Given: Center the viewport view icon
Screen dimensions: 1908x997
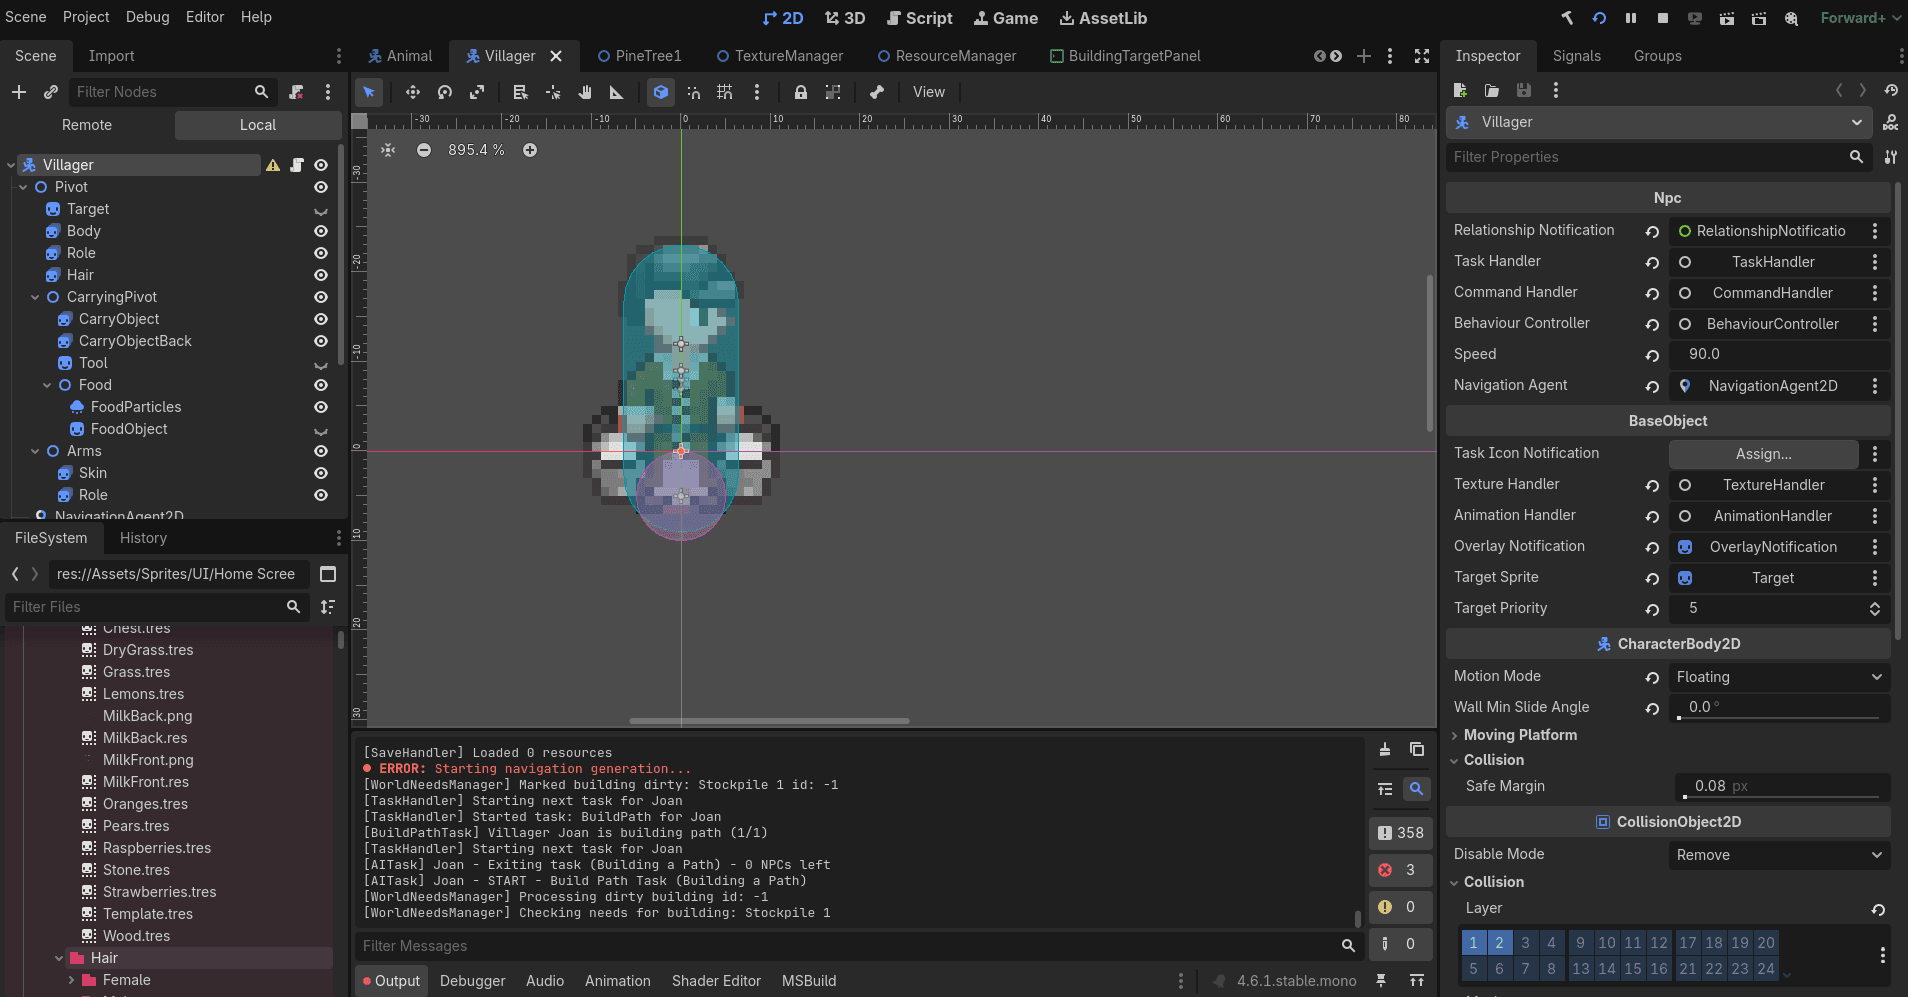Looking at the screenshot, I should [x=389, y=150].
